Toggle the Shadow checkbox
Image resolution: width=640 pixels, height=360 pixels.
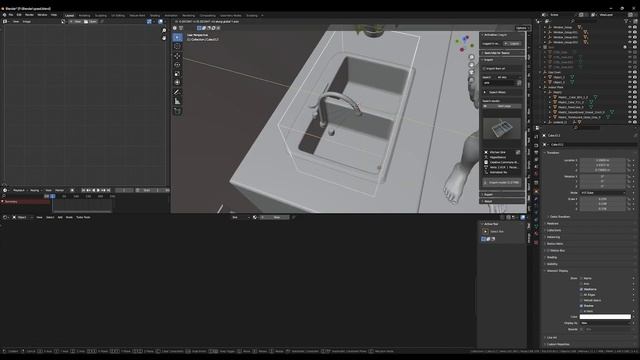[x=581, y=306]
